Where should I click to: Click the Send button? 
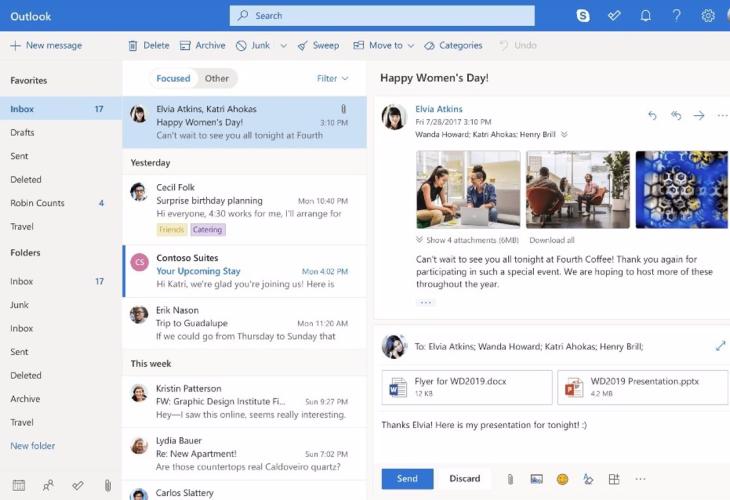(407, 479)
